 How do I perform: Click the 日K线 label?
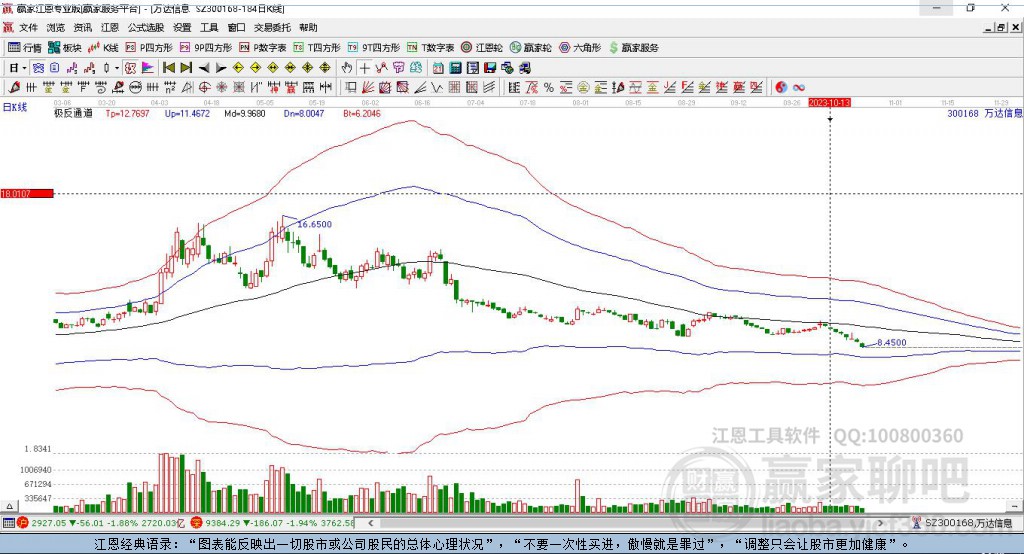[x=15, y=108]
